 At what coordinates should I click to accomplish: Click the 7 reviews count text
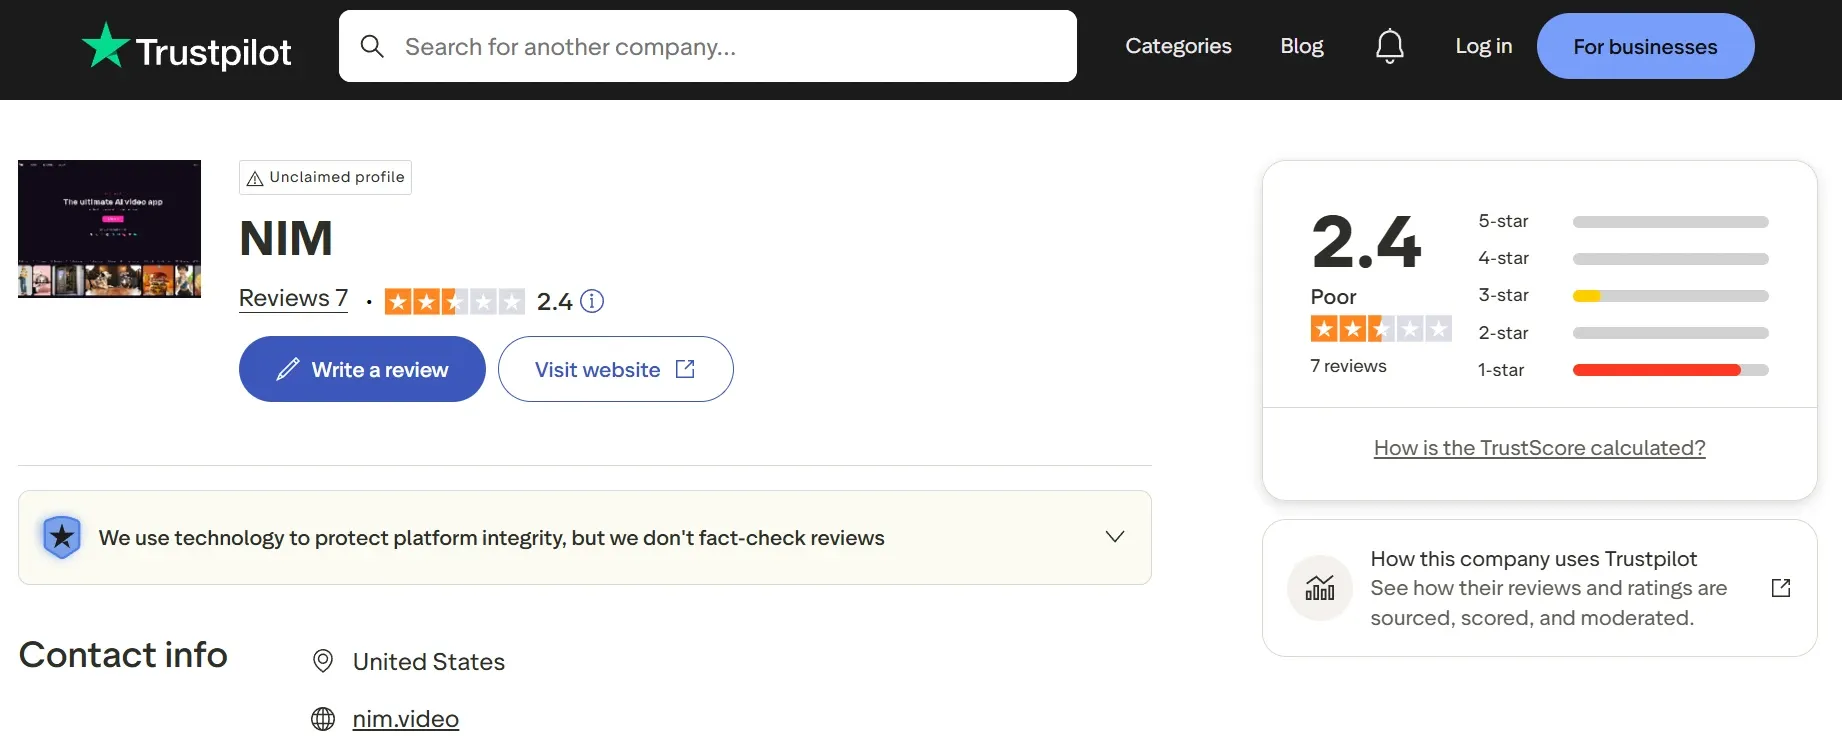pyautogui.click(x=1348, y=366)
